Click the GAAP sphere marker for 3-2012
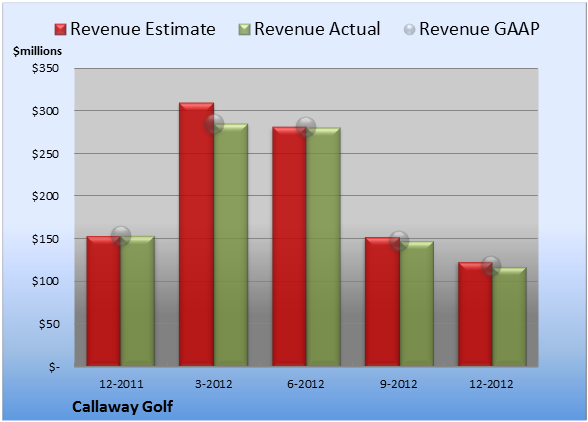This screenshot has width=588, height=422. click(x=214, y=124)
